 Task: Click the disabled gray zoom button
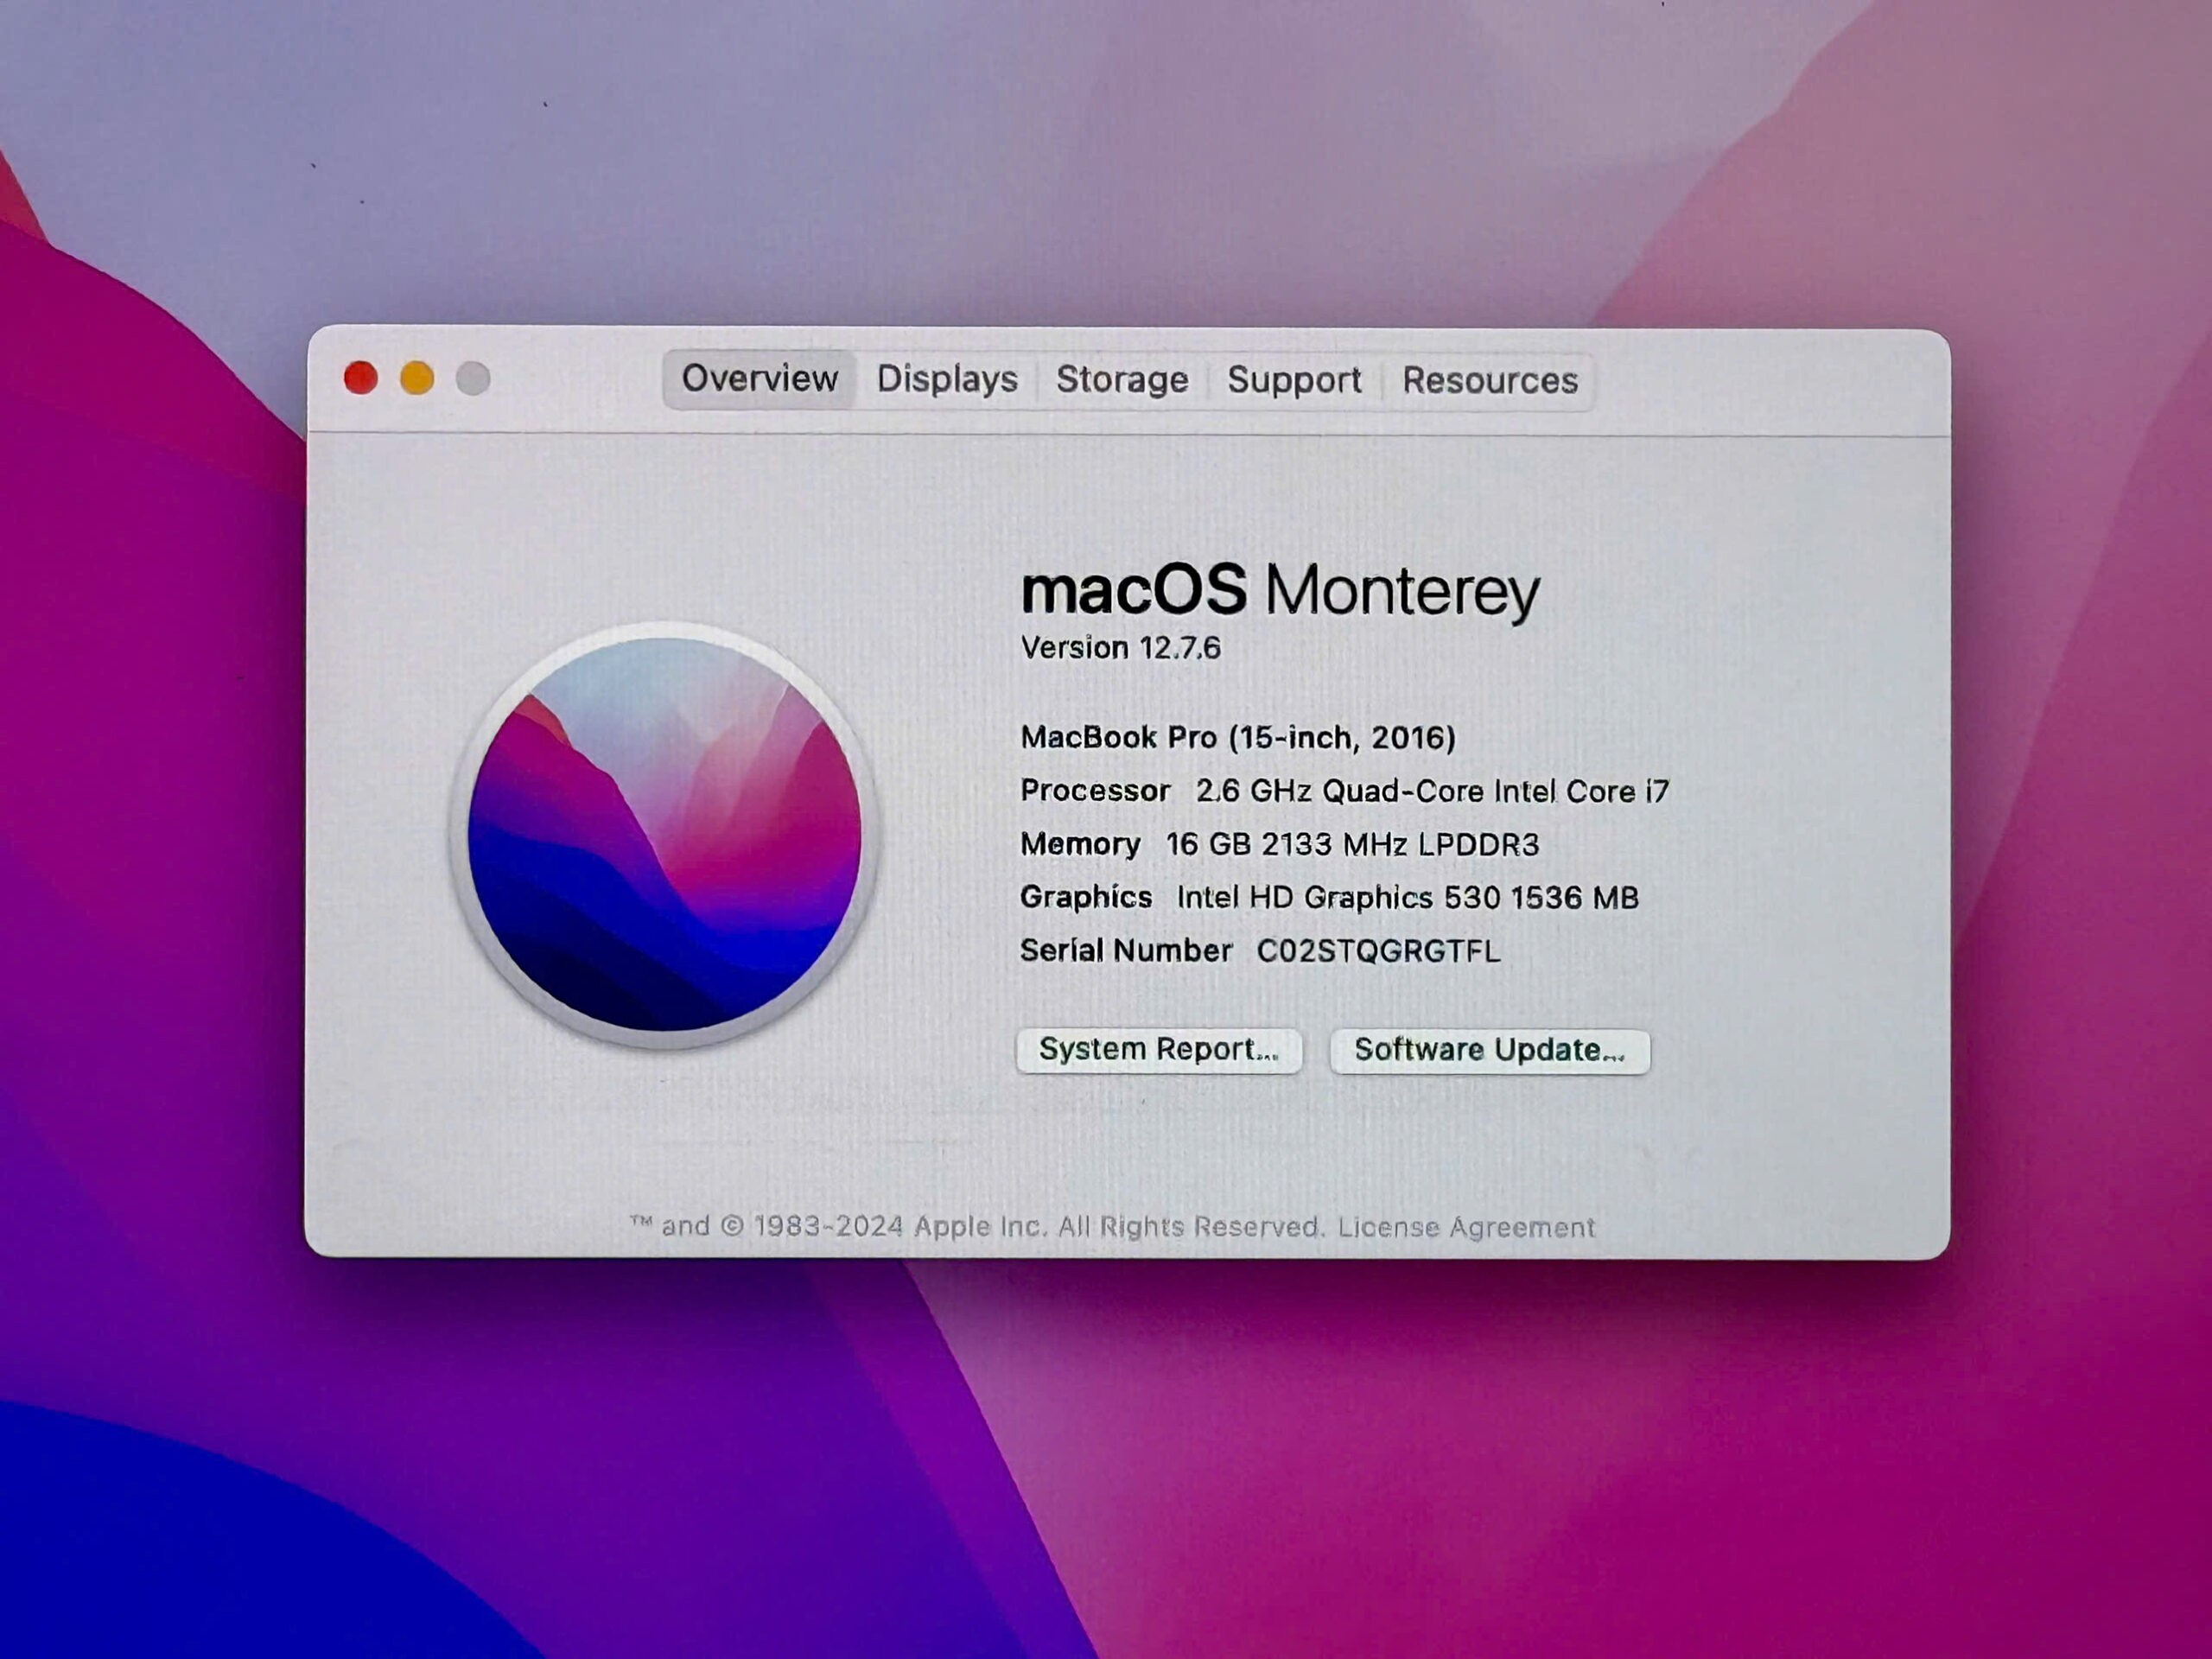click(x=473, y=378)
